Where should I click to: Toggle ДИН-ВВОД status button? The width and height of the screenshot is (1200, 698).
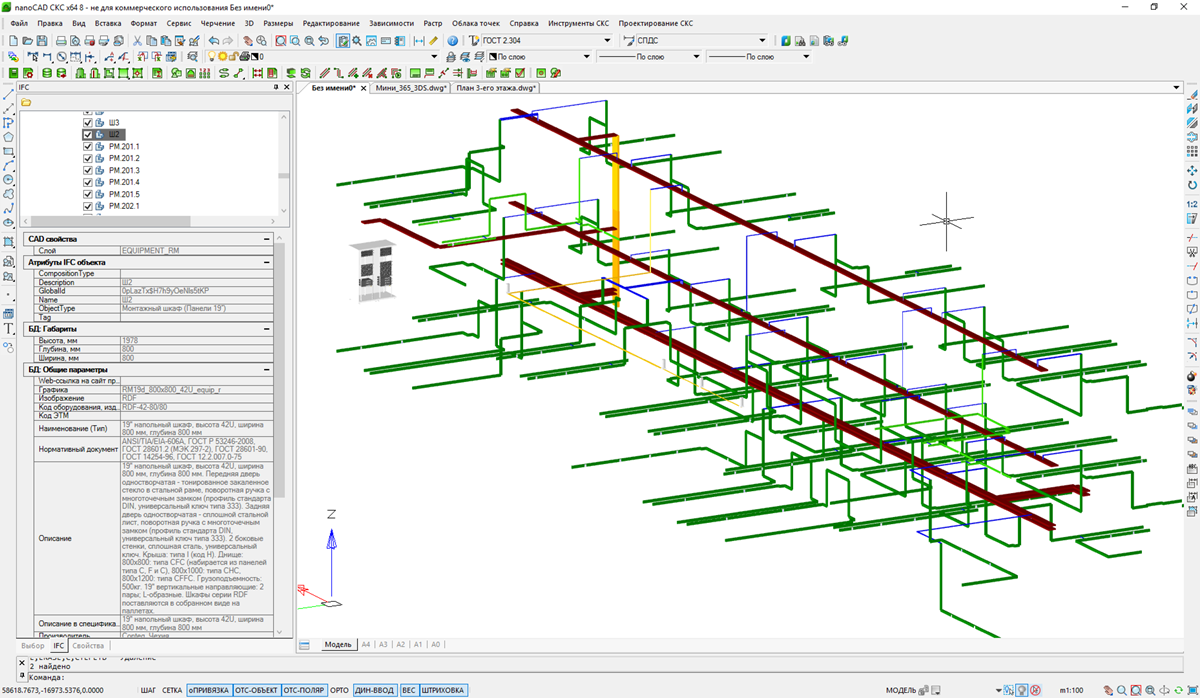pyautogui.click(x=375, y=690)
